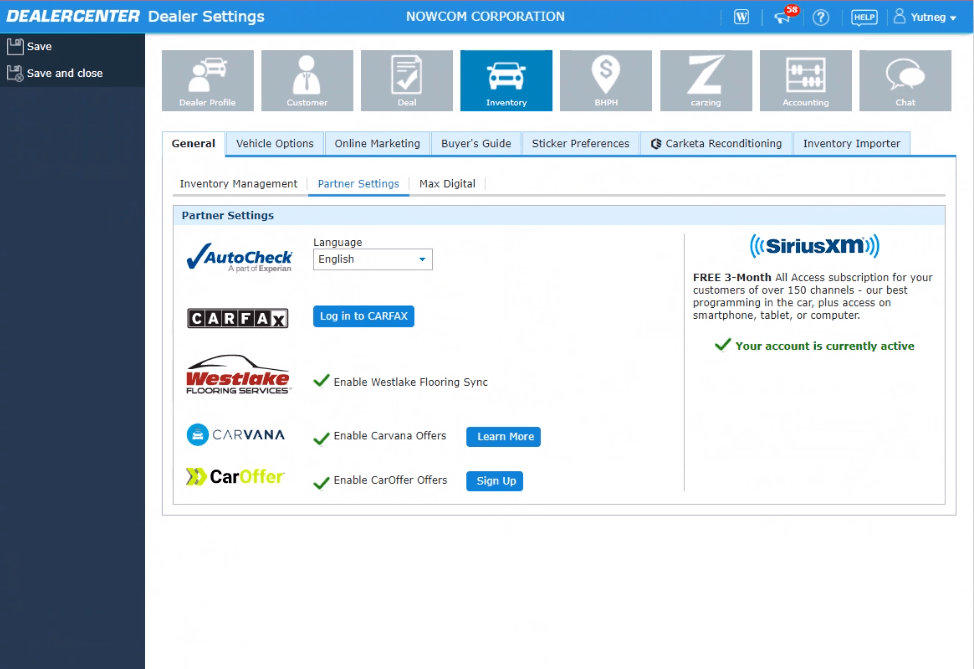This screenshot has width=974, height=669.
Task: Click the HELP button icon
Action: tap(864, 17)
